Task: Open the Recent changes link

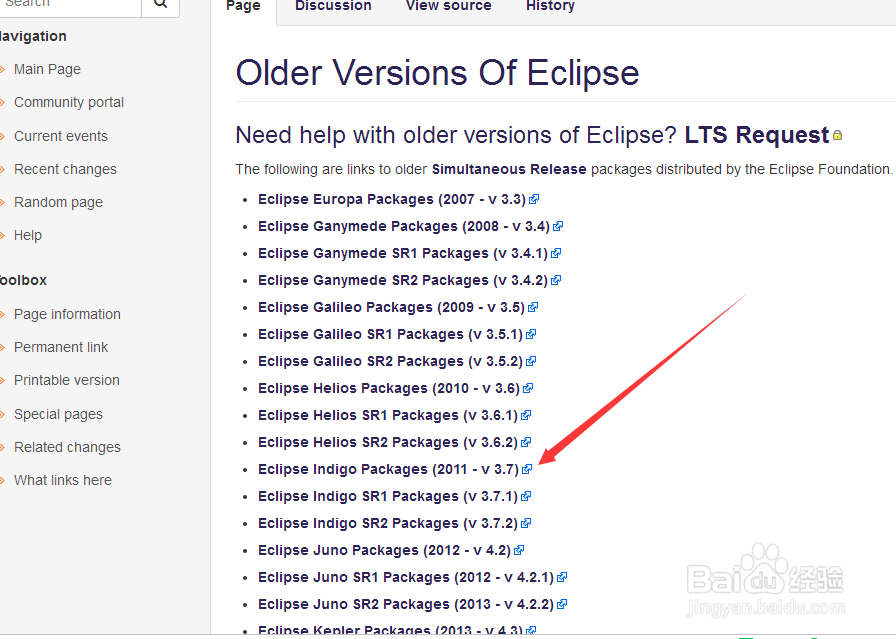Action: [x=65, y=168]
